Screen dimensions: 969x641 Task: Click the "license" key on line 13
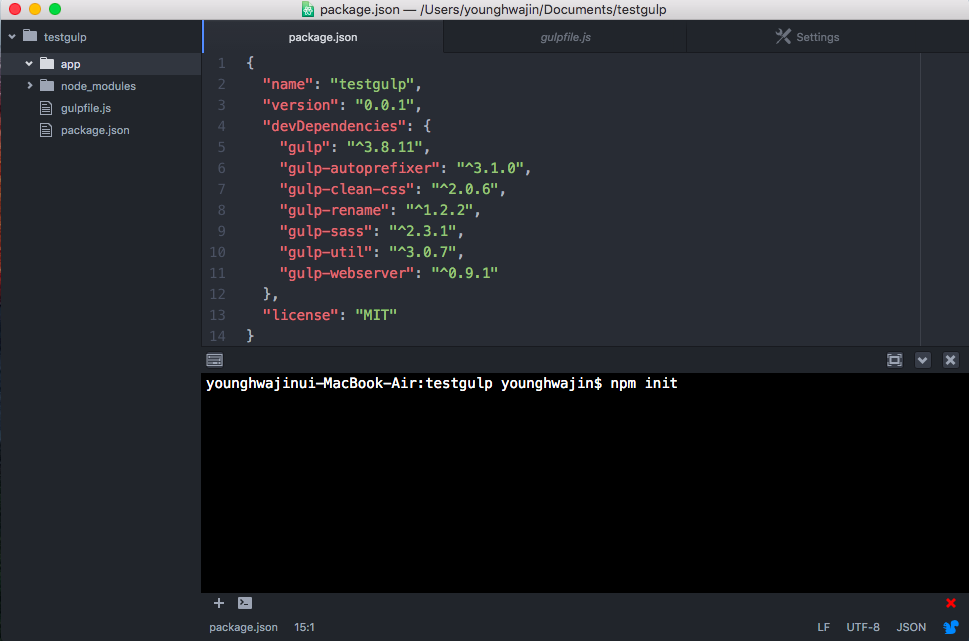click(301, 315)
